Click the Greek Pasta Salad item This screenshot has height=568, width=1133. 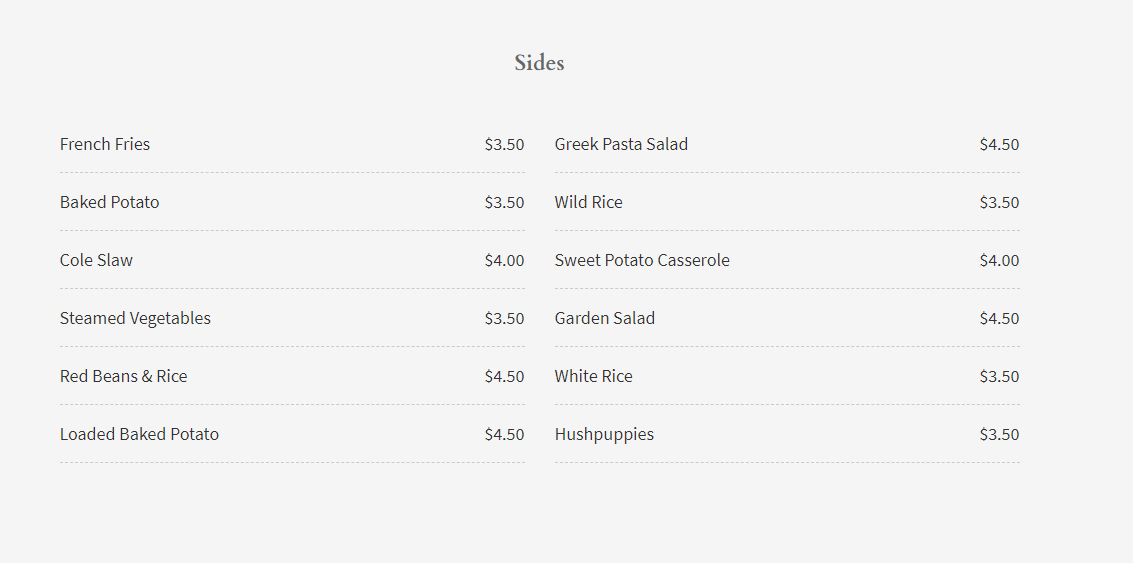point(621,144)
